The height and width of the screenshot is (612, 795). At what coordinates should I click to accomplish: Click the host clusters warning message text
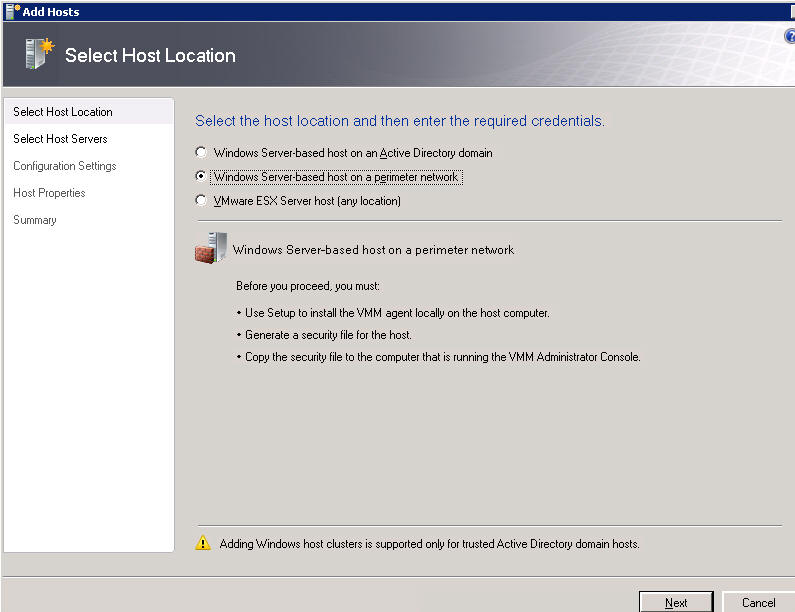tap(429, 544)
